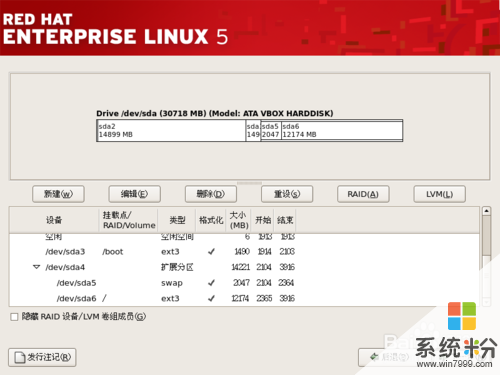
Task: Click the 设备 column header
Action: pos(54,220)
